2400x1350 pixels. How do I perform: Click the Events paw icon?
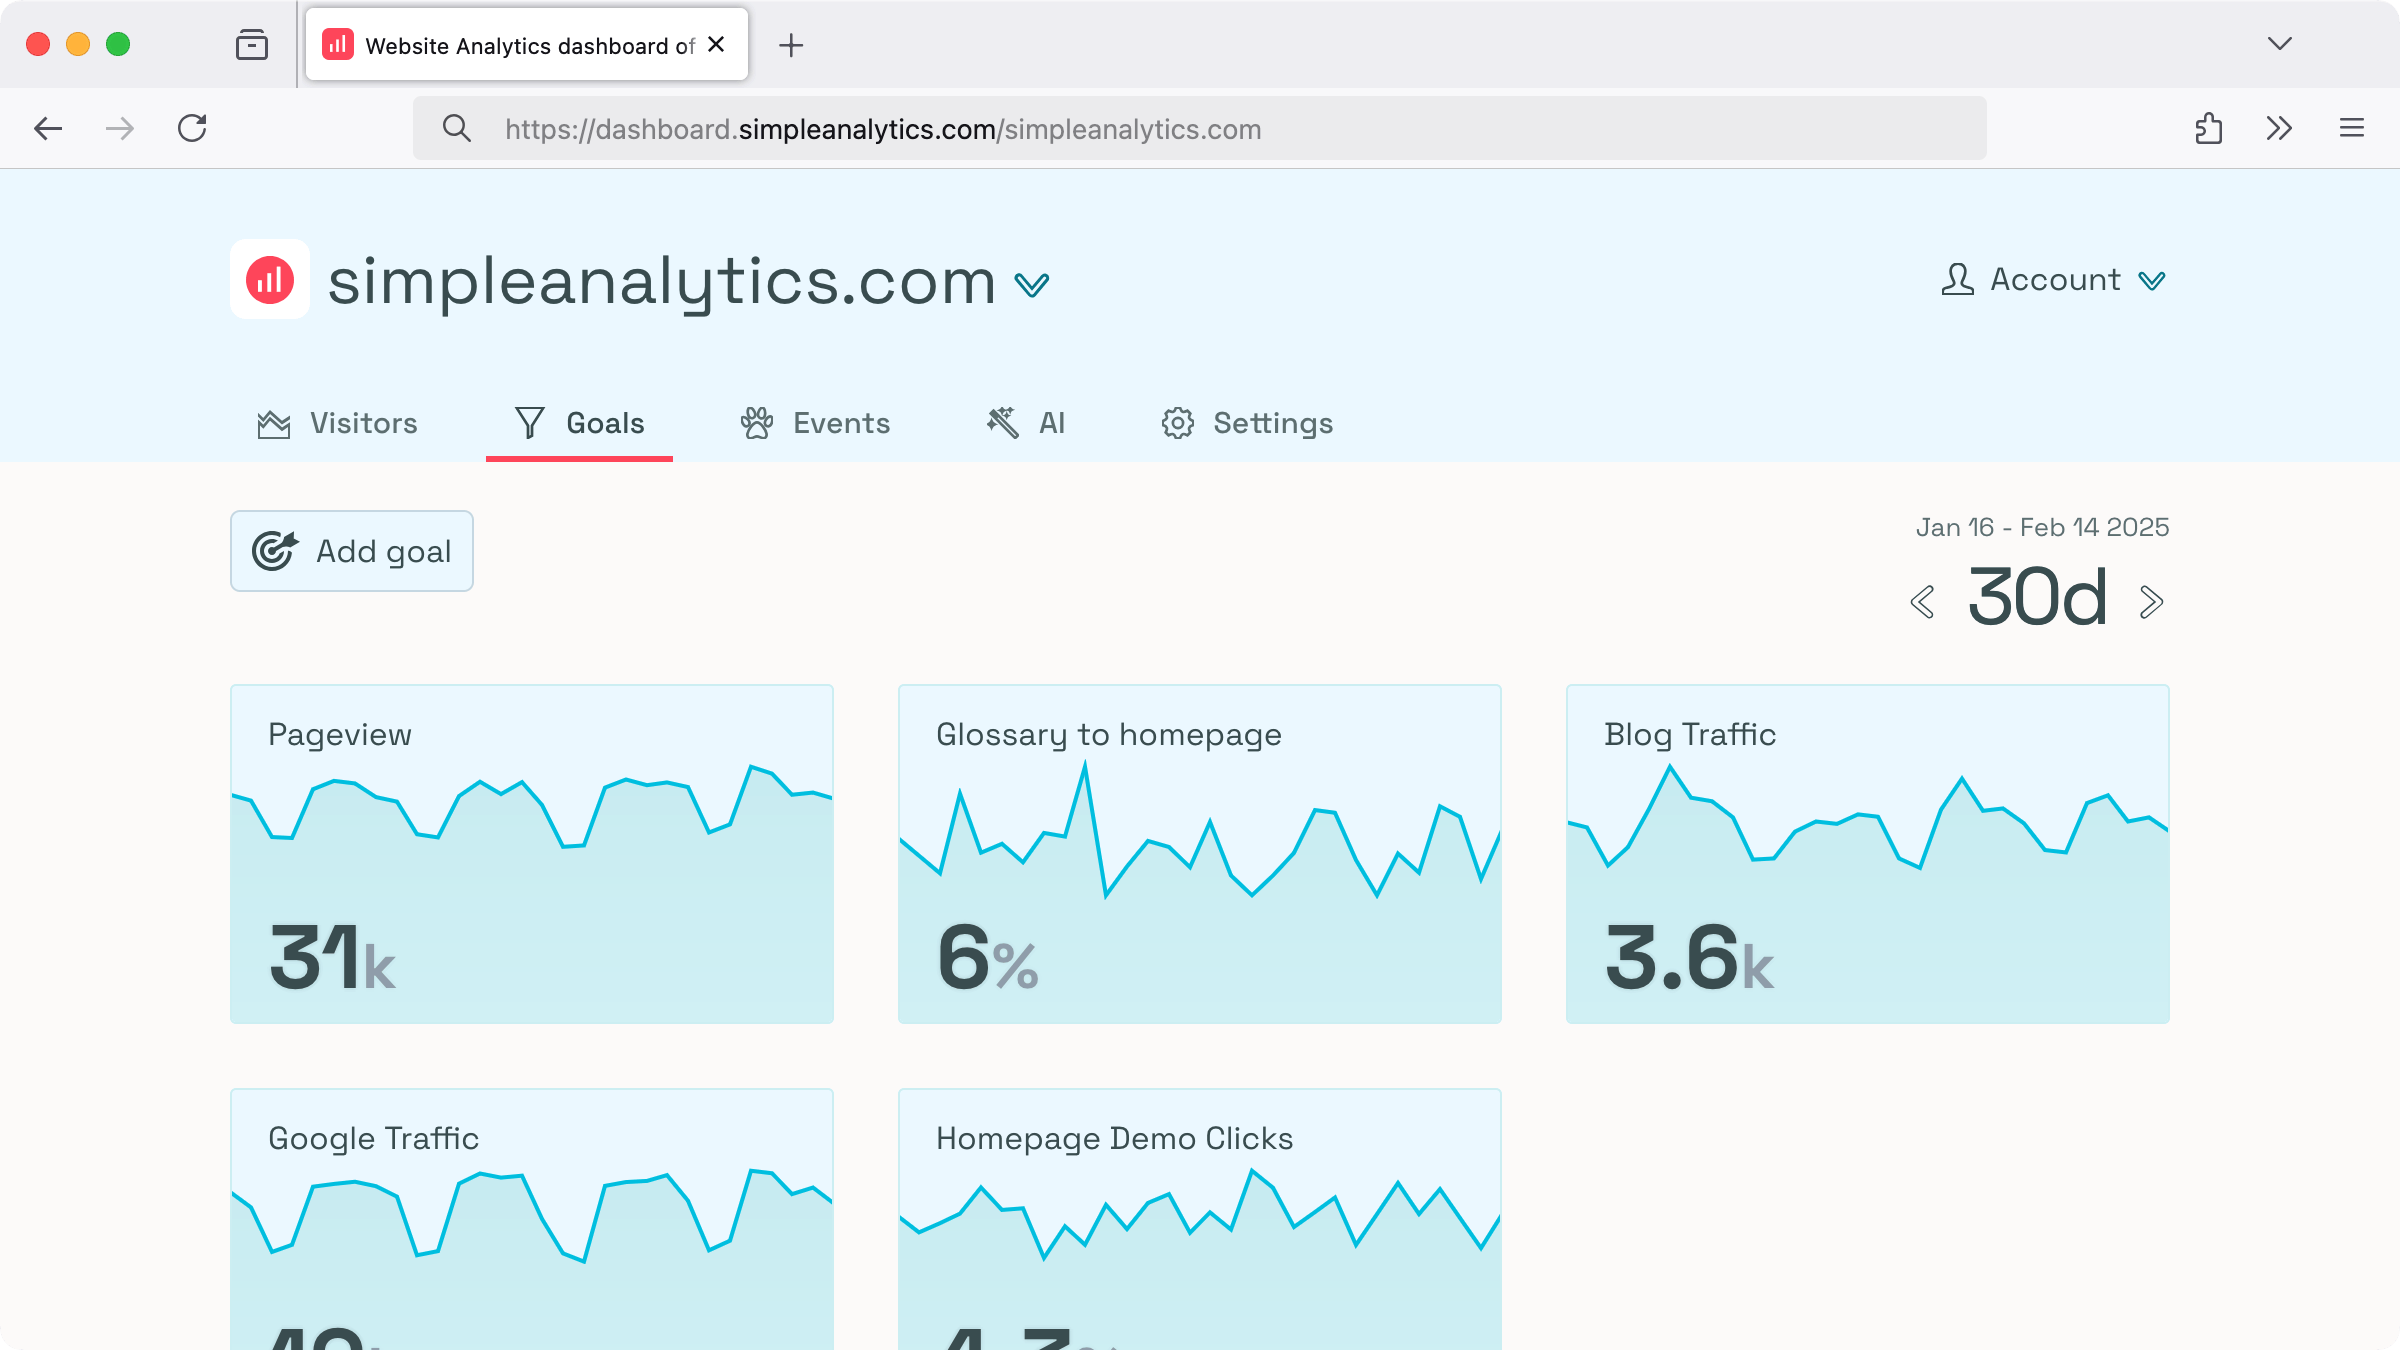pos(757,423)
